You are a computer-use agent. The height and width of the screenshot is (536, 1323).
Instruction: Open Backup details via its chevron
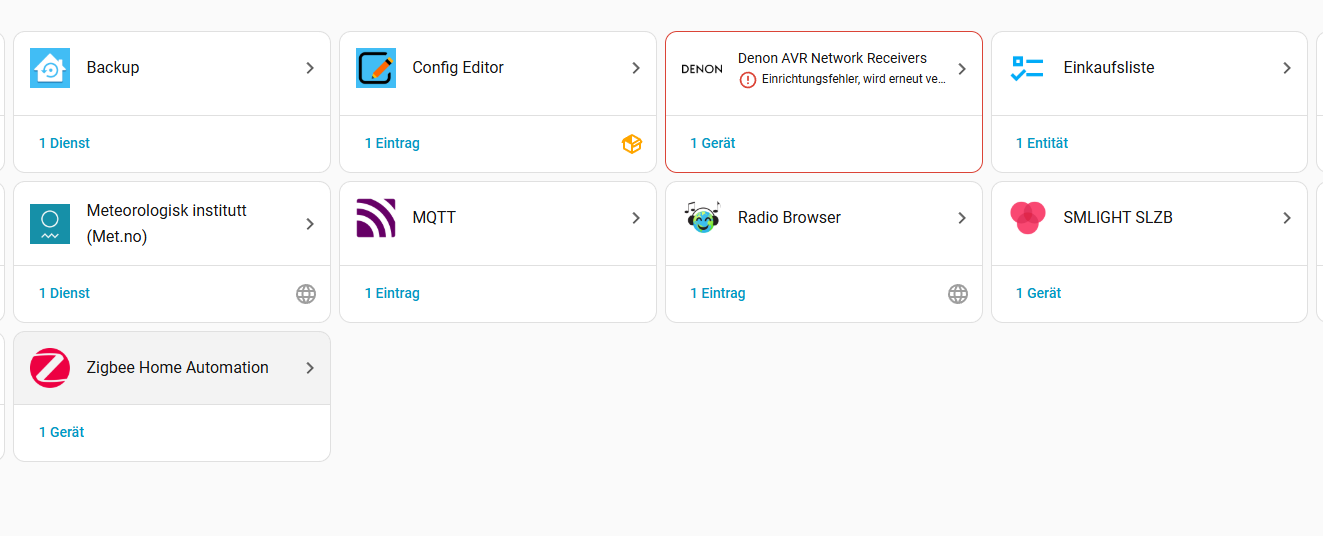point(310,68)
